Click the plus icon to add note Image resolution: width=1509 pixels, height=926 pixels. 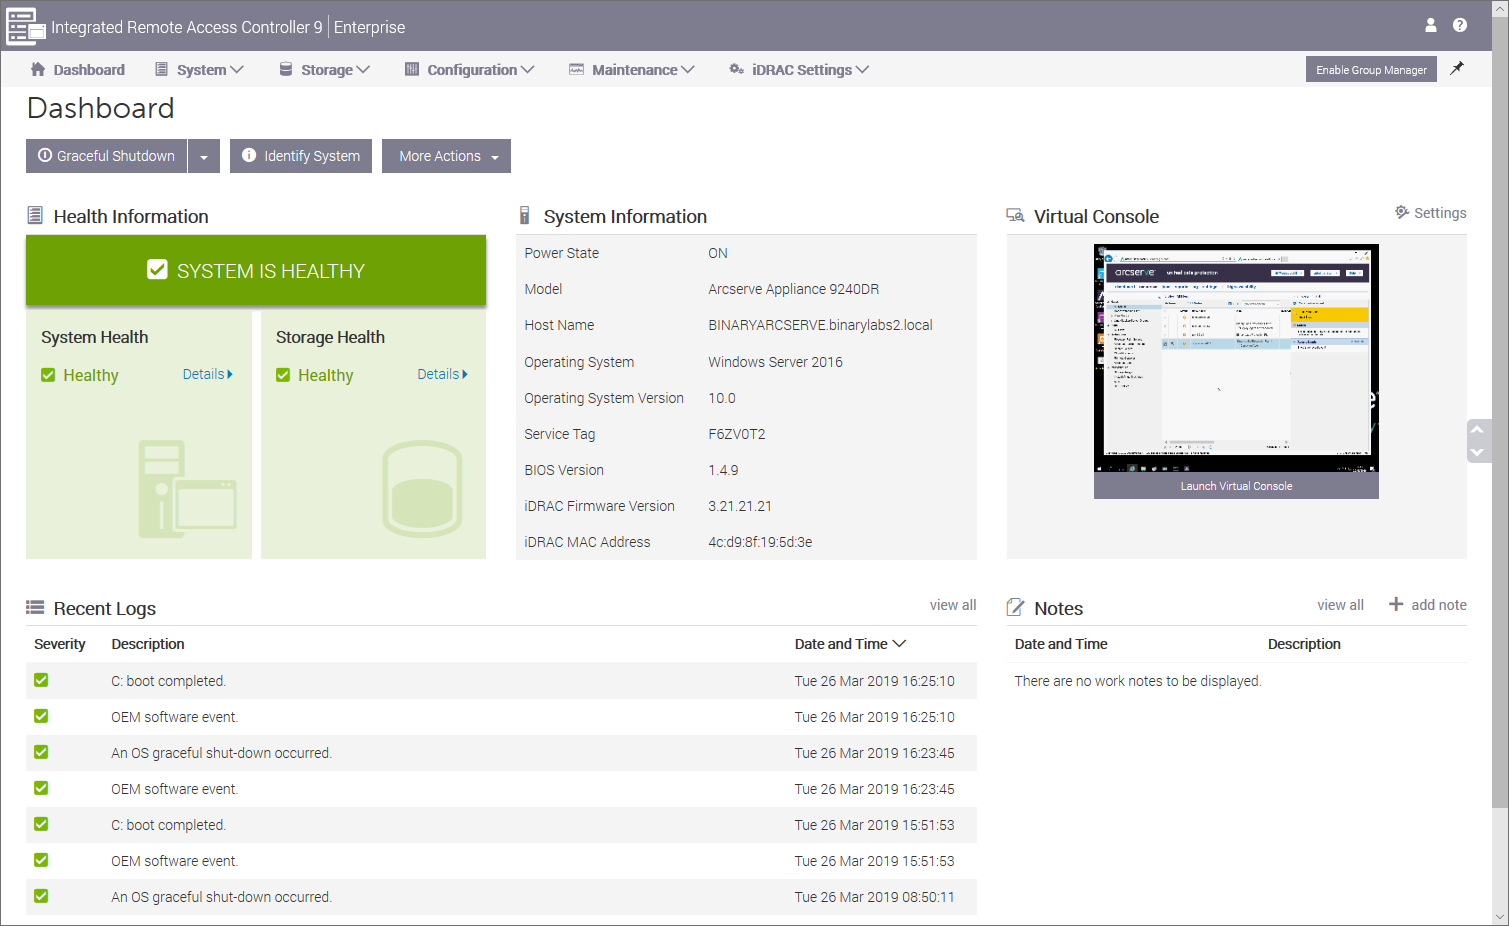coord(1396,604)
